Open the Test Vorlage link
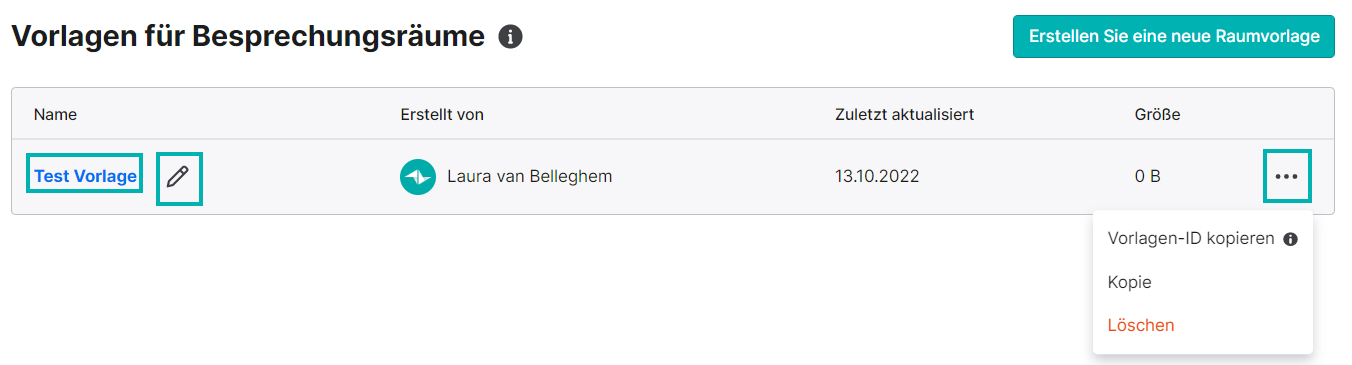 coord(85,176)
